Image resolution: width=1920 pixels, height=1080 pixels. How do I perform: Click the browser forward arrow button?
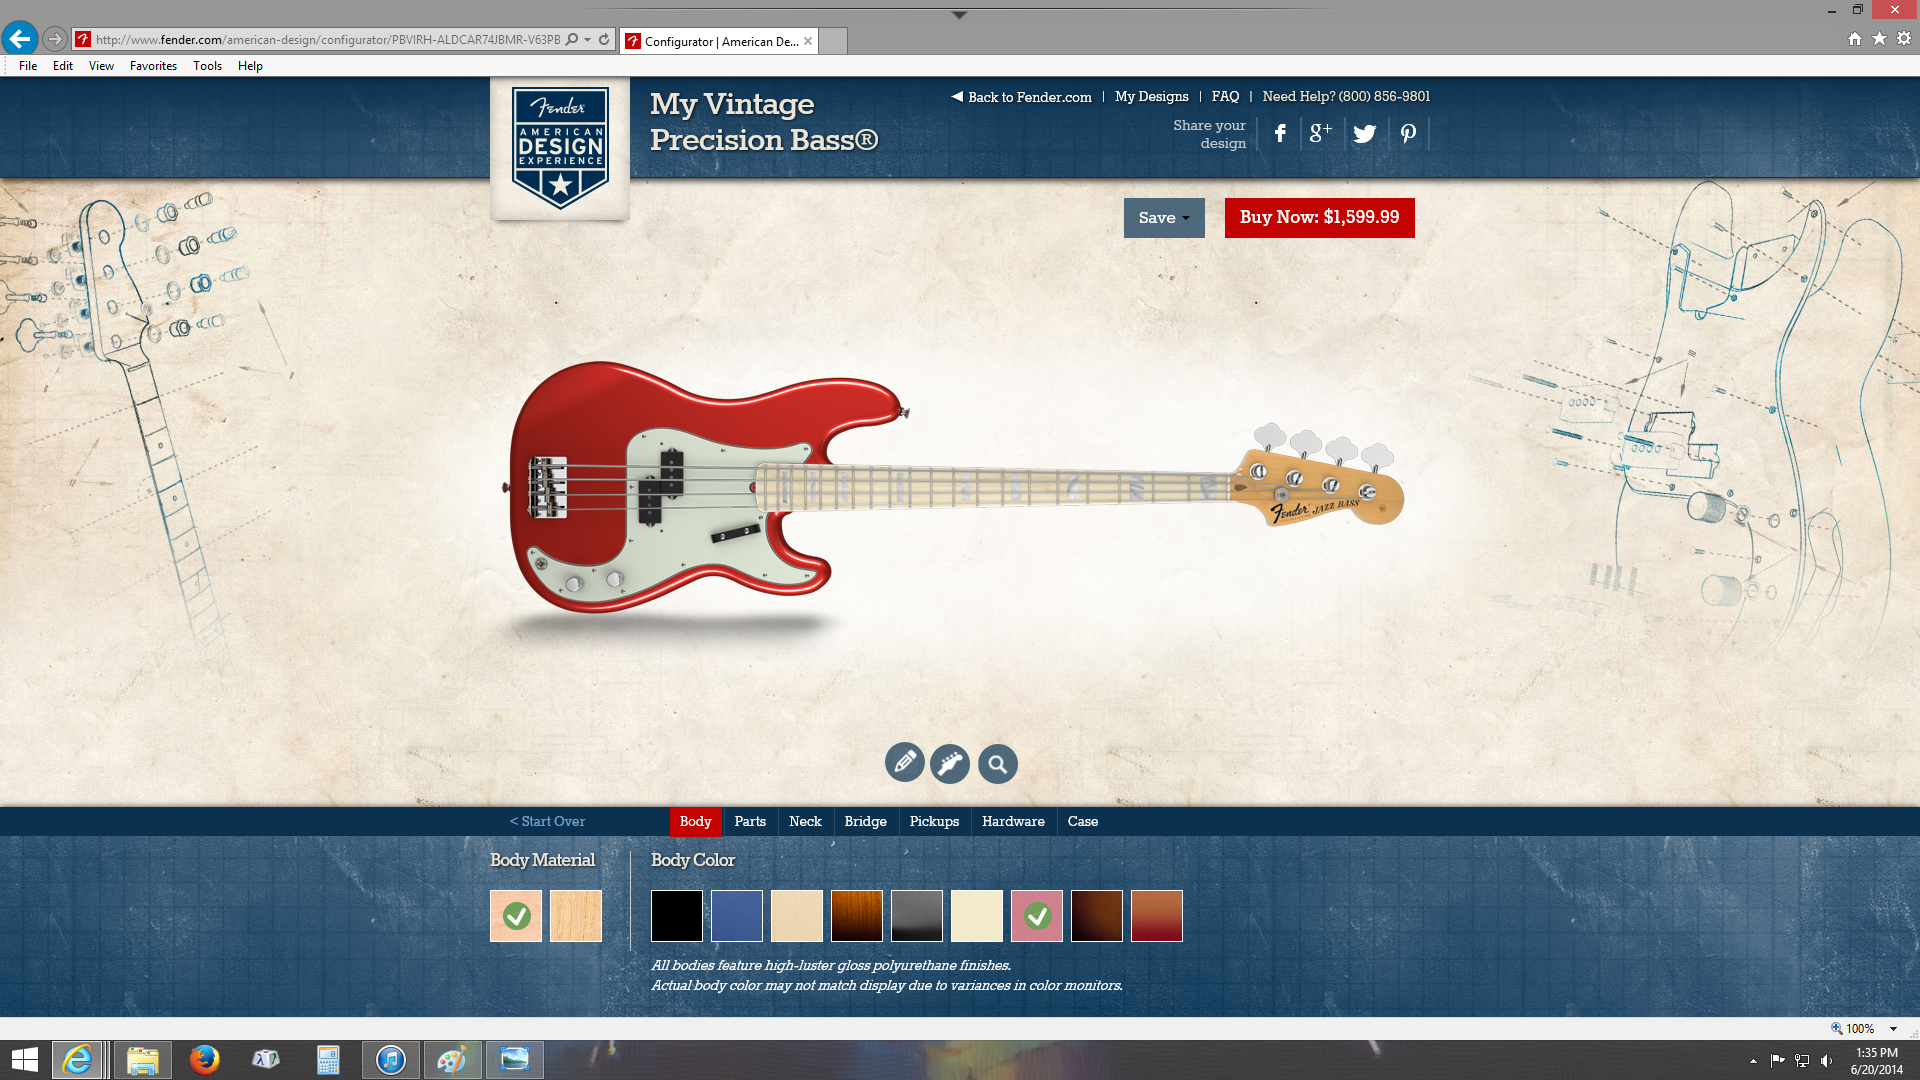point(55,39)
